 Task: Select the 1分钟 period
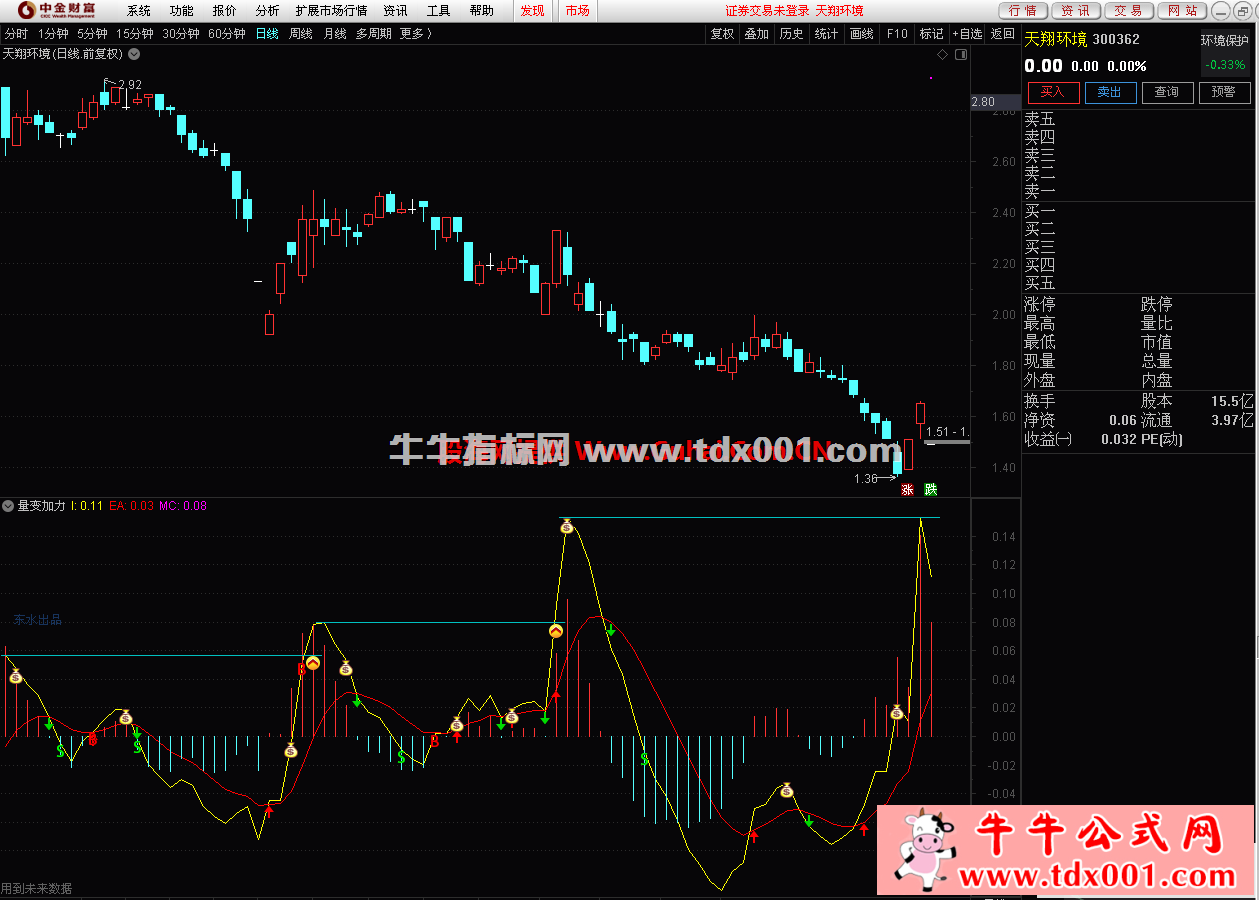[53, 33]
